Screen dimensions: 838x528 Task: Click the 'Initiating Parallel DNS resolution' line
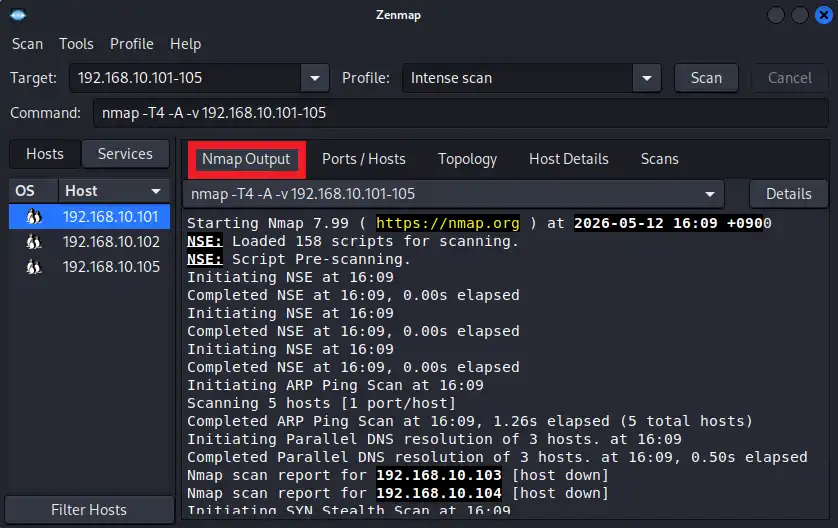click(434, 439)
